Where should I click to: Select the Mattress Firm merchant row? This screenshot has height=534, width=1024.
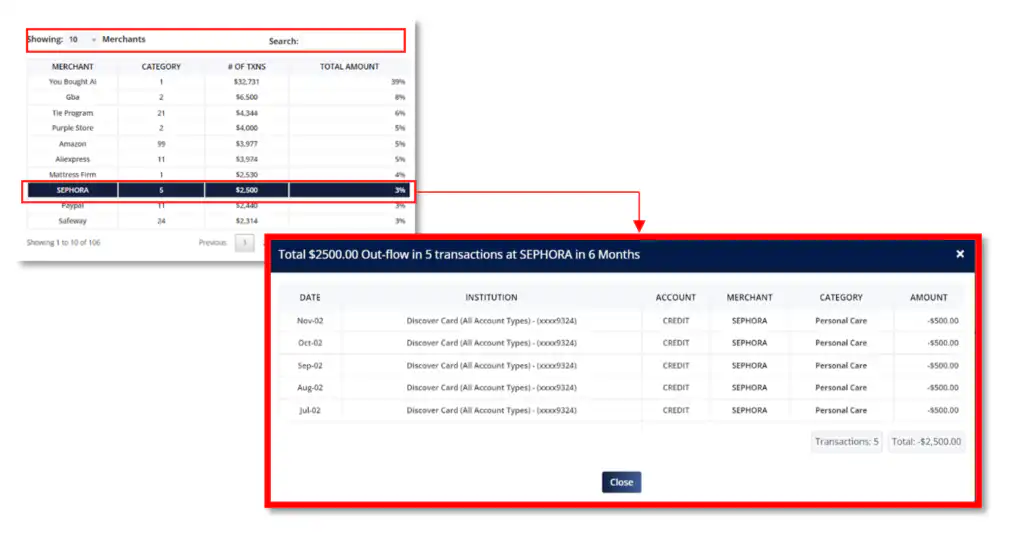(217, 174)
